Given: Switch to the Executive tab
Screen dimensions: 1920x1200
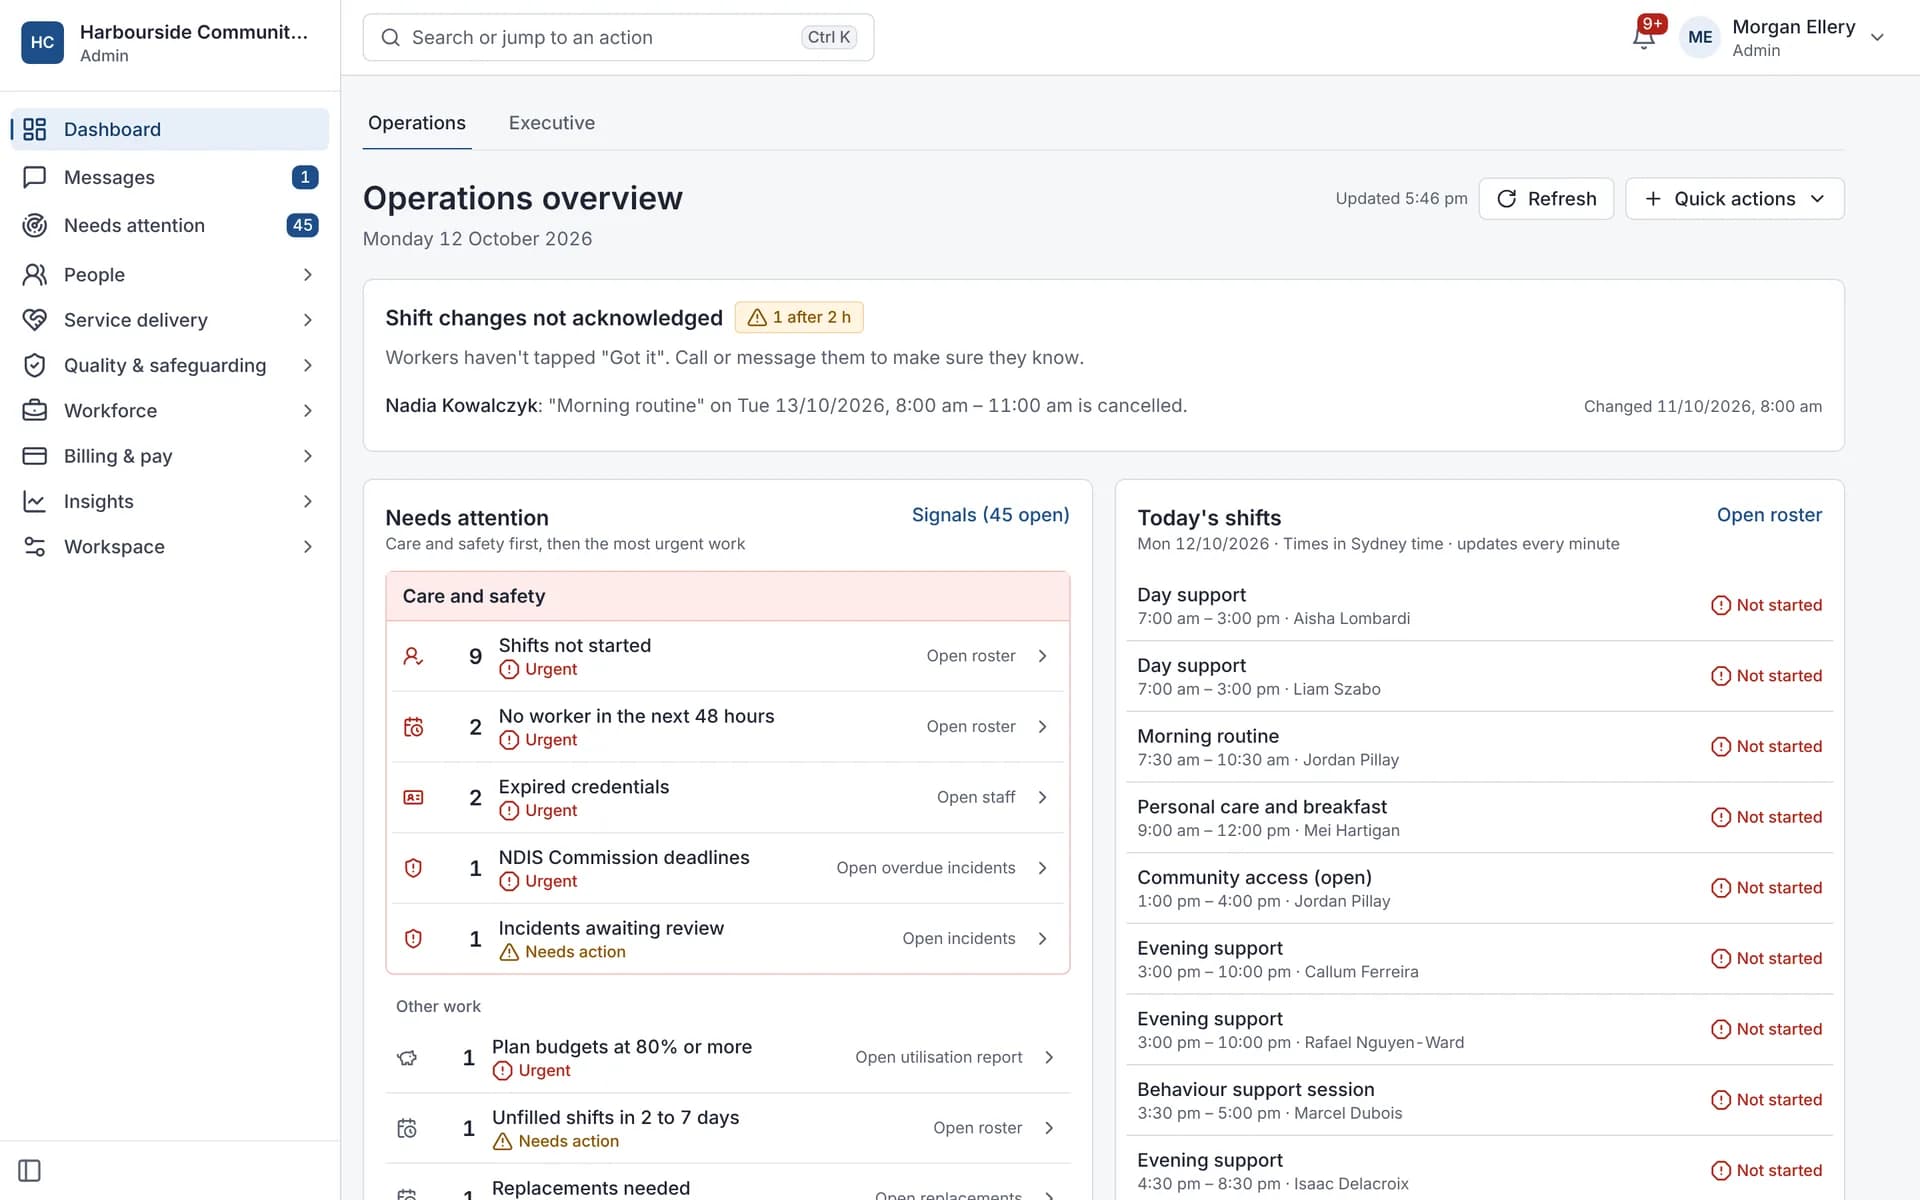Looking at the screenshot, I should [x=552, y=123].
